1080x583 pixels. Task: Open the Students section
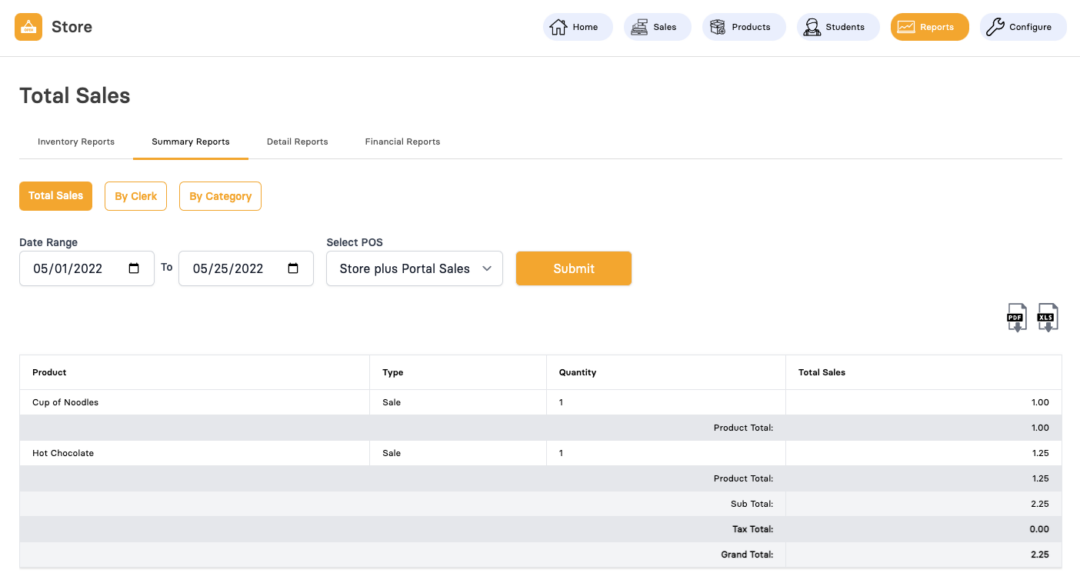(838, 27)
